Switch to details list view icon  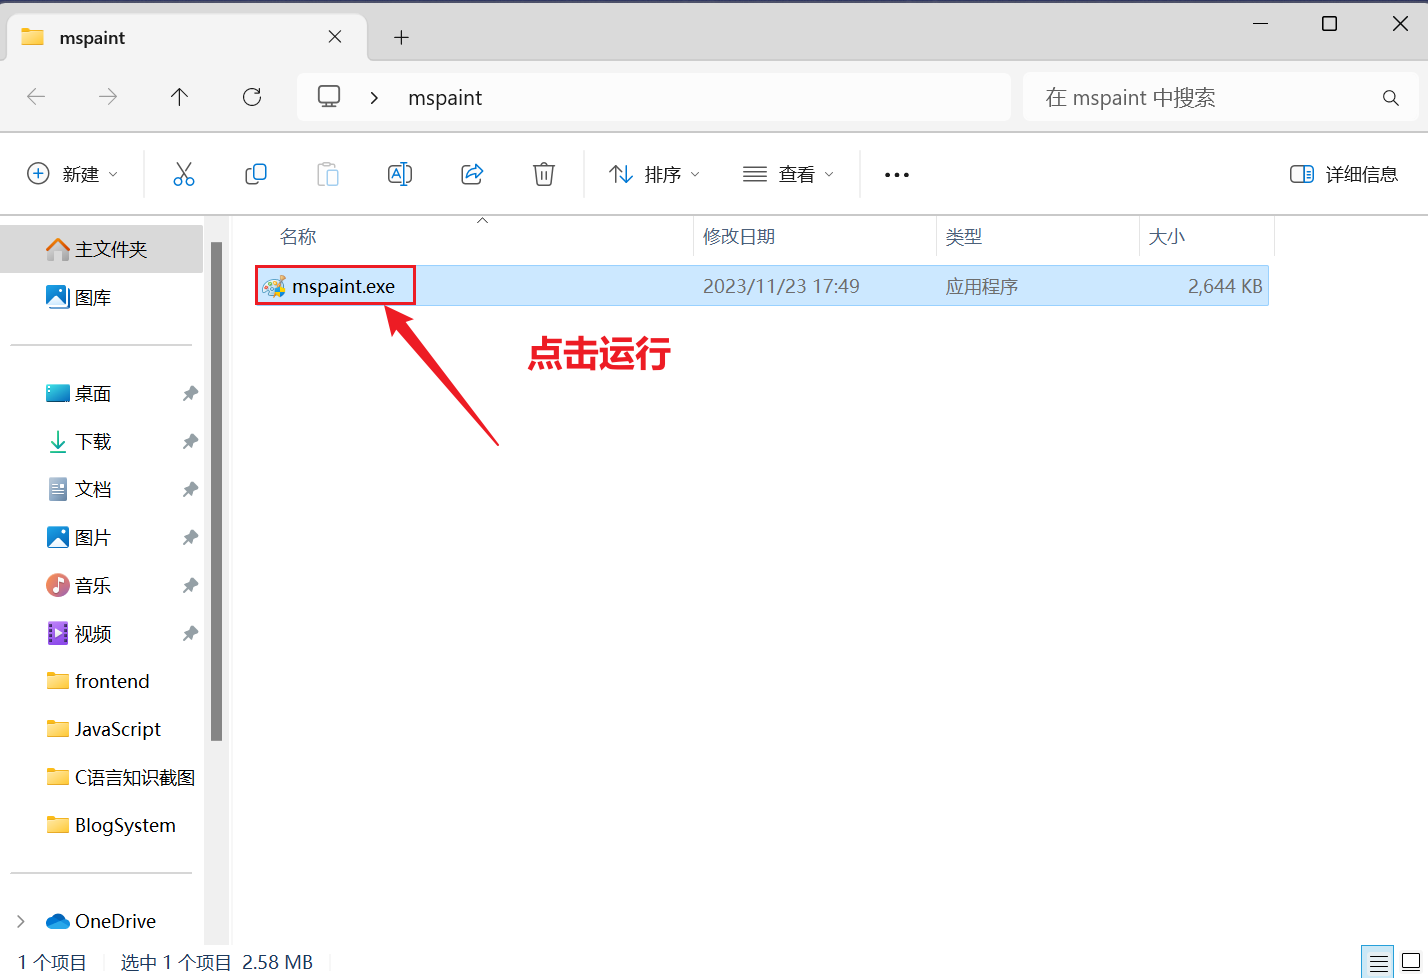1378,963
